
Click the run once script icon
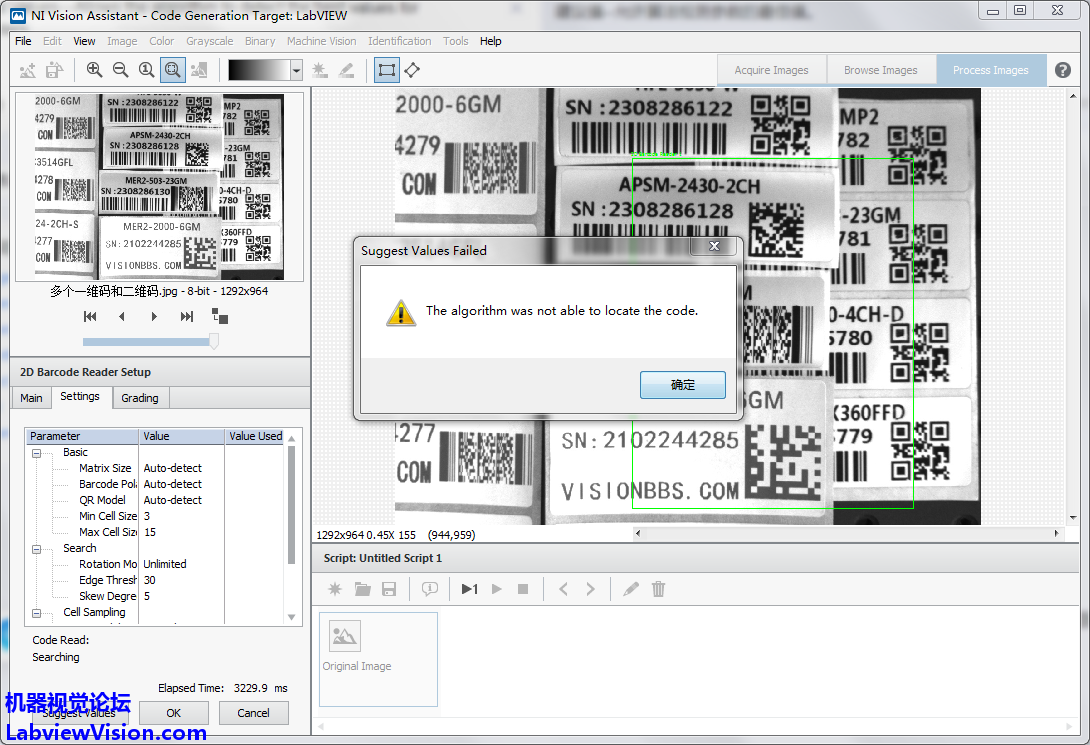tap(469, 589)
